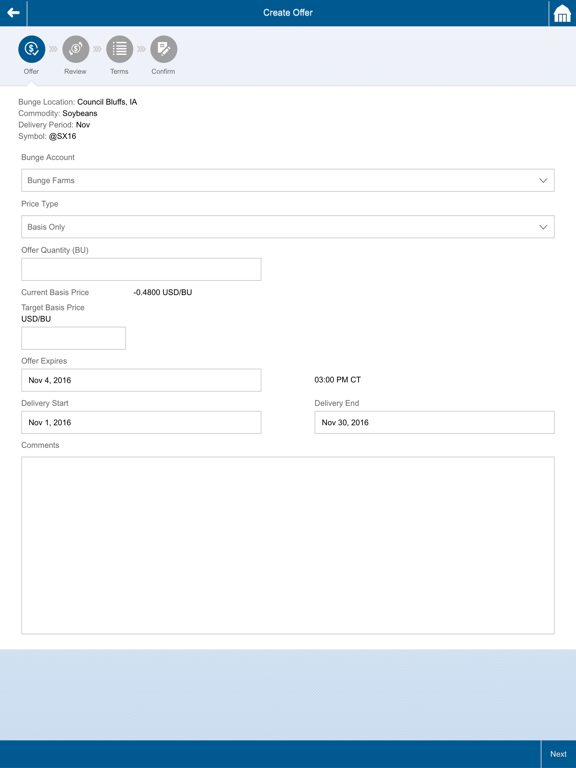This screenshot has width=576, height=768.
Task: Go back using the left arrow icon
Action: coord(13,13)
